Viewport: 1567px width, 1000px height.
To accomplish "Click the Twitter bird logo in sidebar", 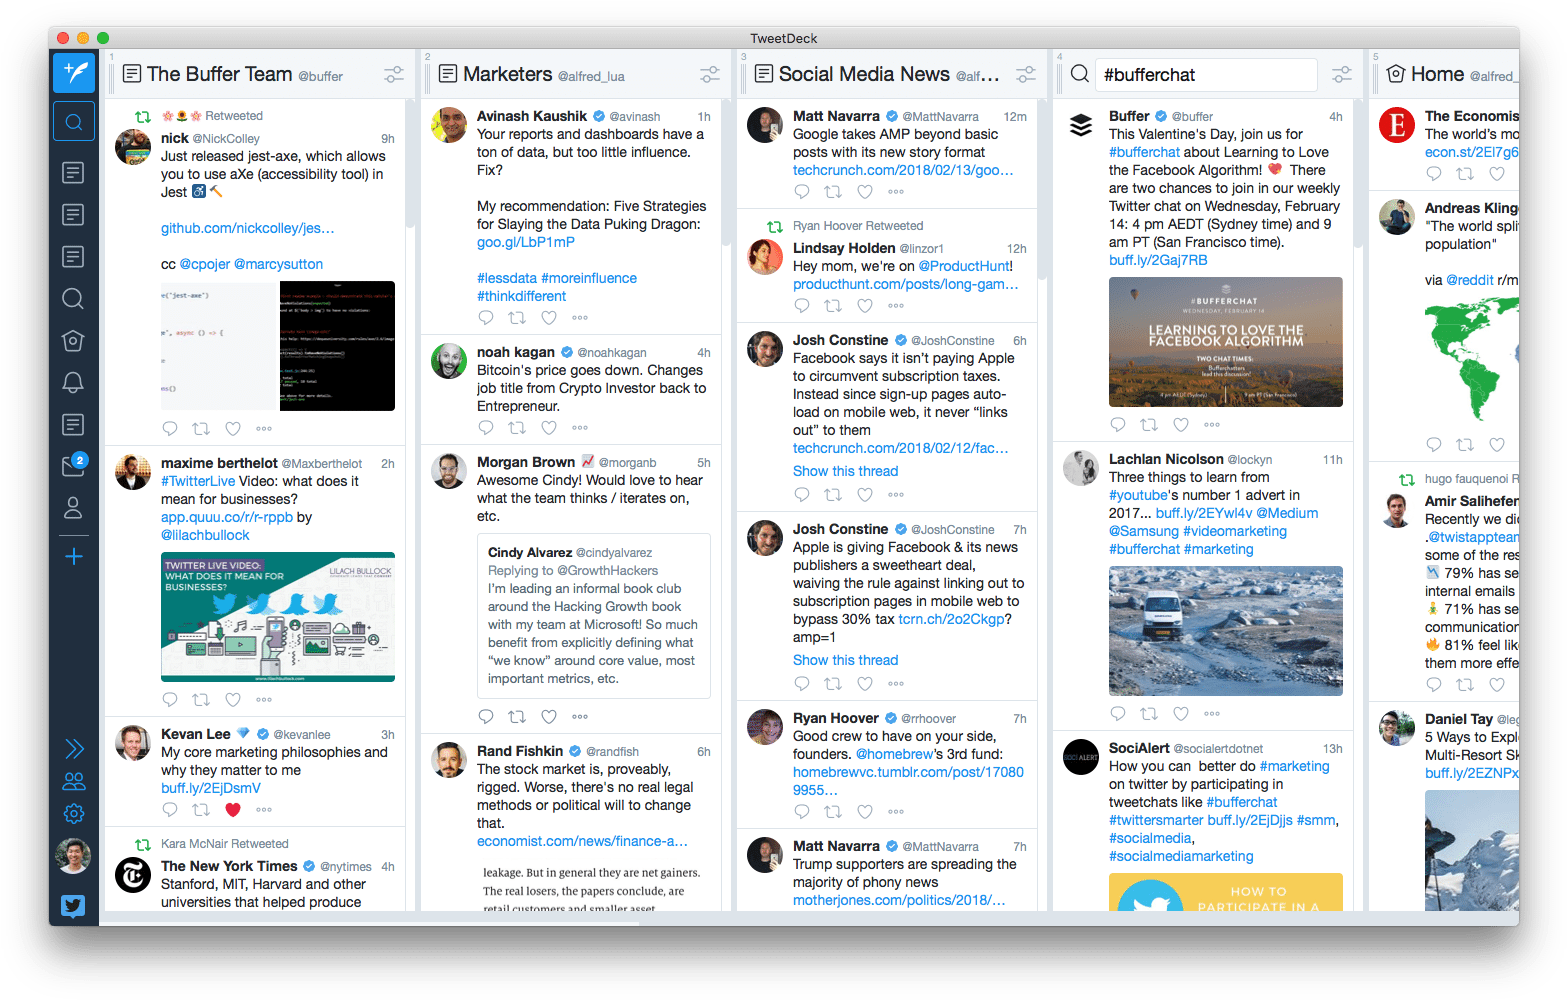I will coord(73,906).
